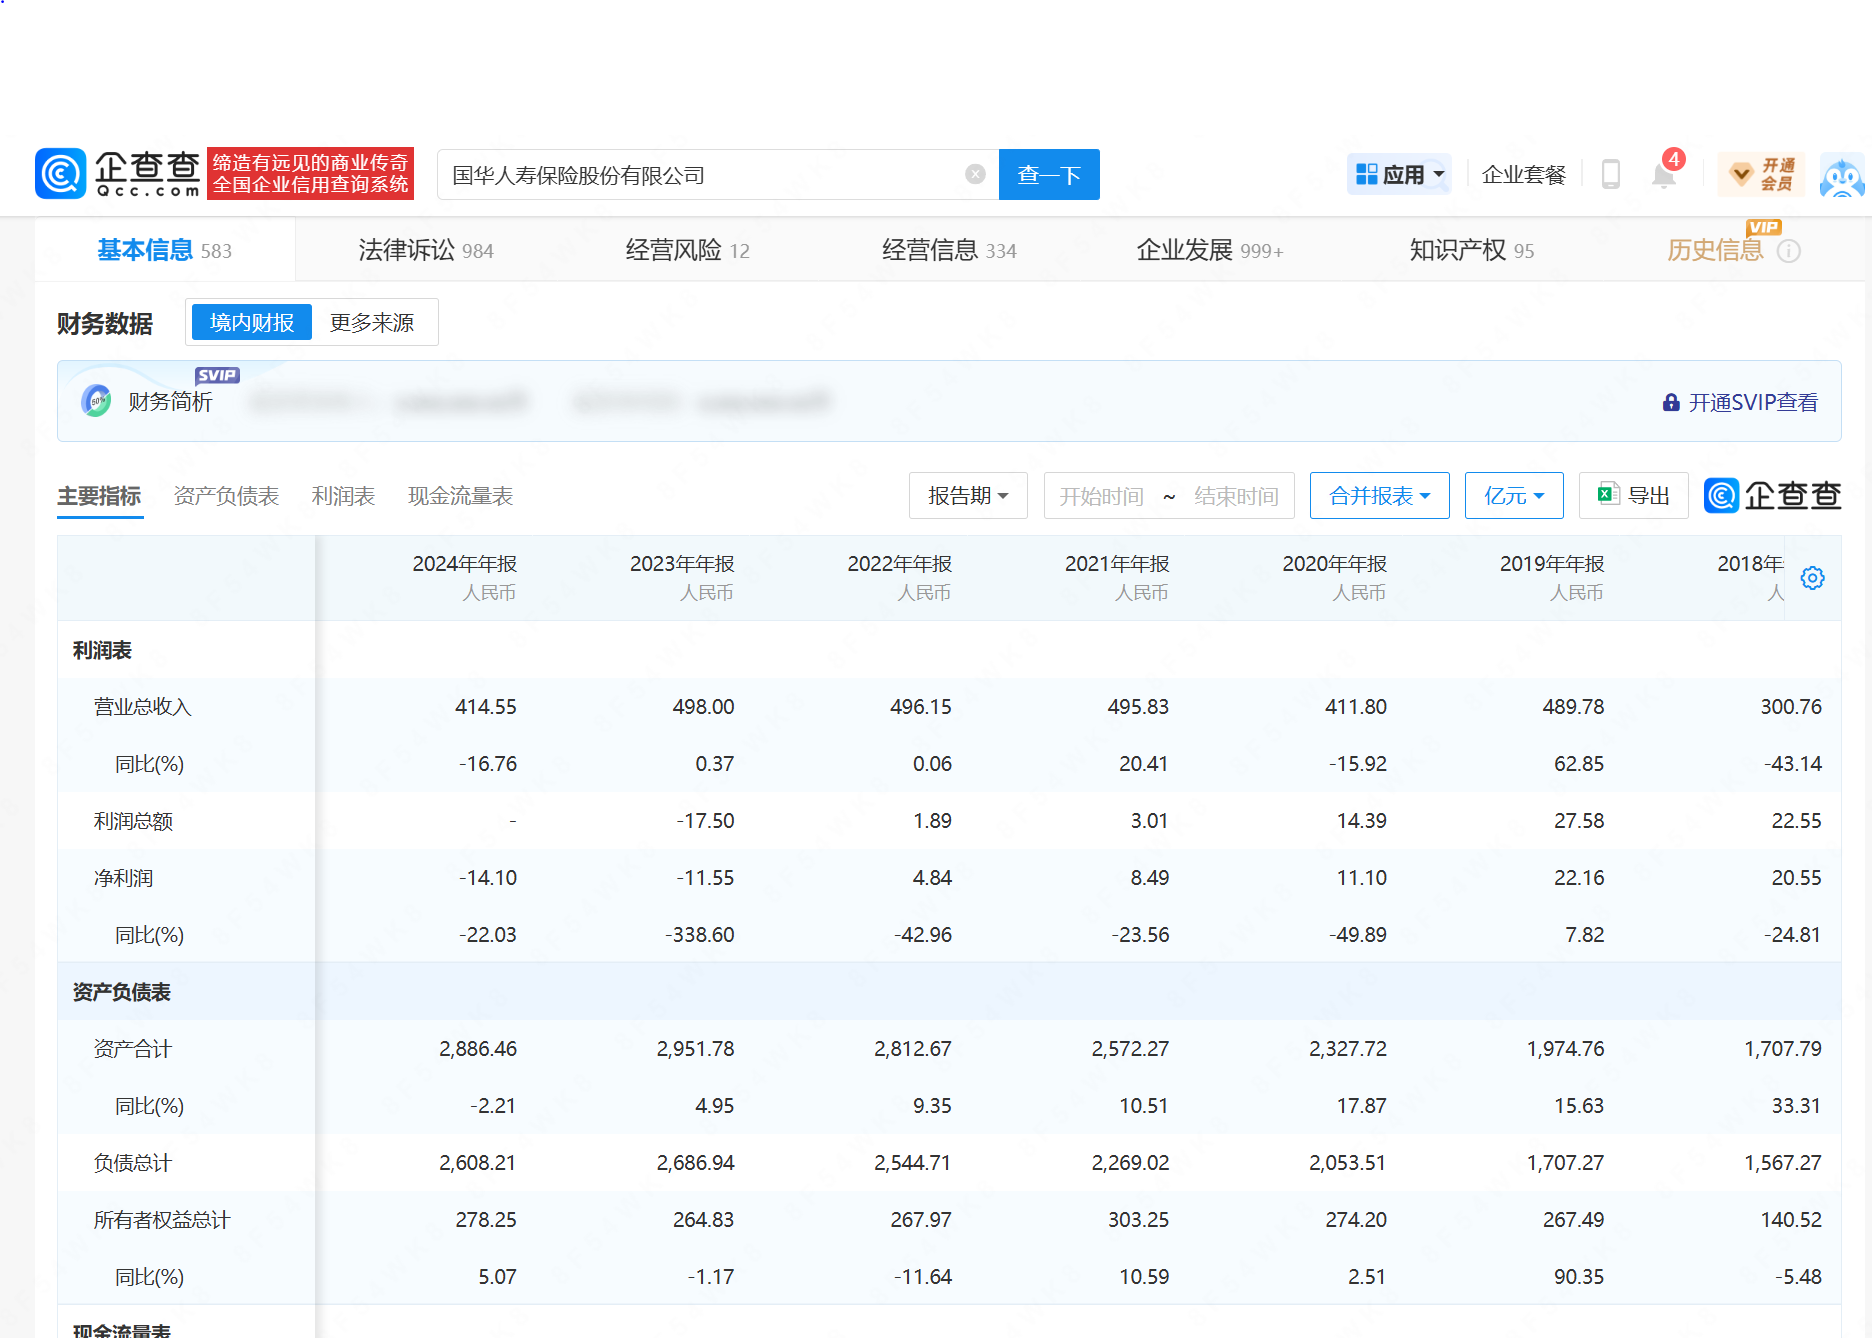Screen dimensions: 1872x1338
Task: Click the value 2,886.46 cell
Action: pyautogui.click(x=477, y=1049)
